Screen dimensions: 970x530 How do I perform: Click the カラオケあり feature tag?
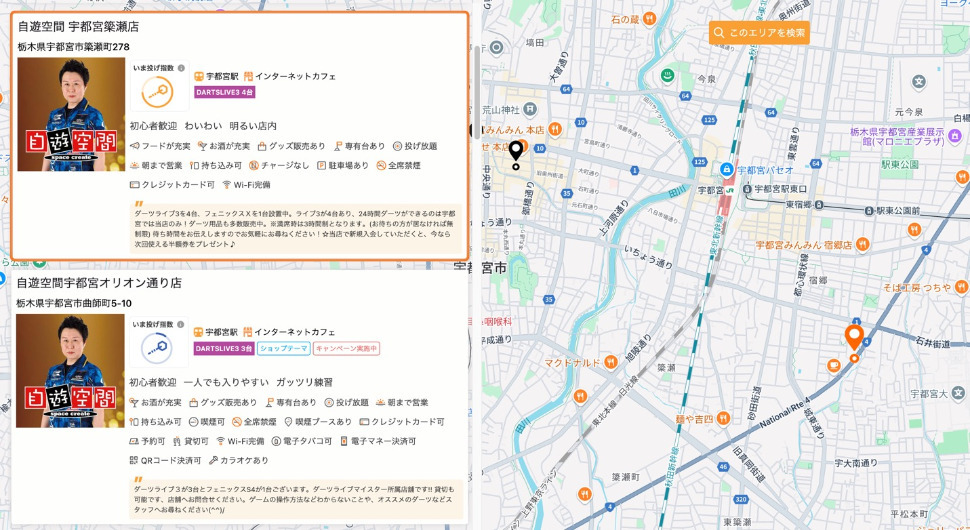[239, 460]
